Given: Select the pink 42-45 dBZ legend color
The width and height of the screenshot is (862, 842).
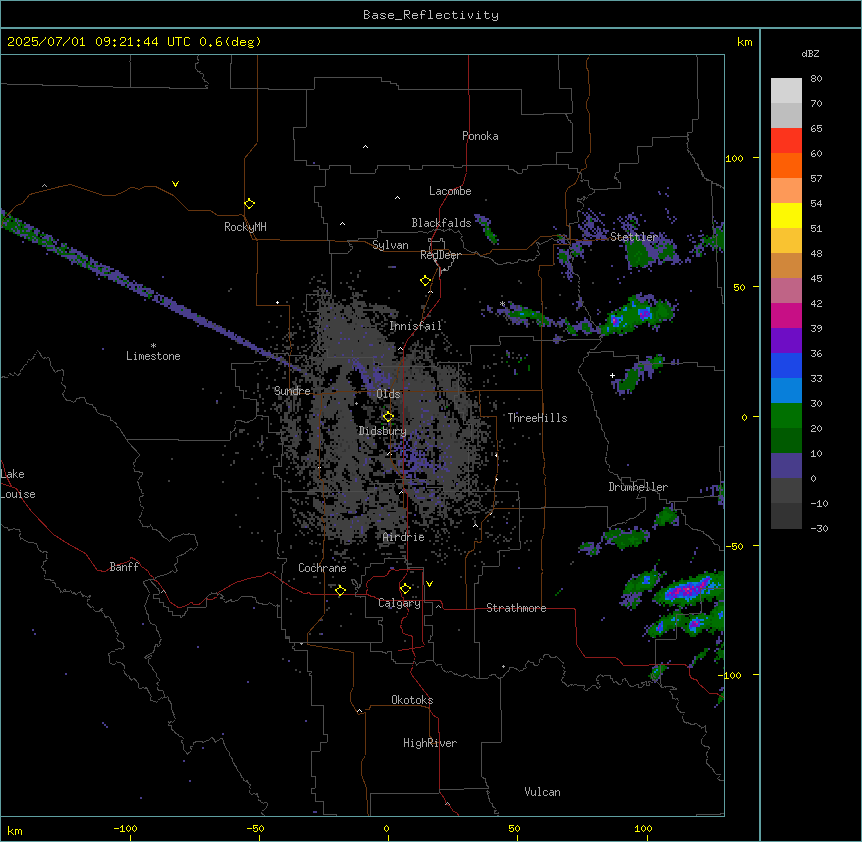Looking at the screenshot, I should pyautogui.click(x=786, y=290).
